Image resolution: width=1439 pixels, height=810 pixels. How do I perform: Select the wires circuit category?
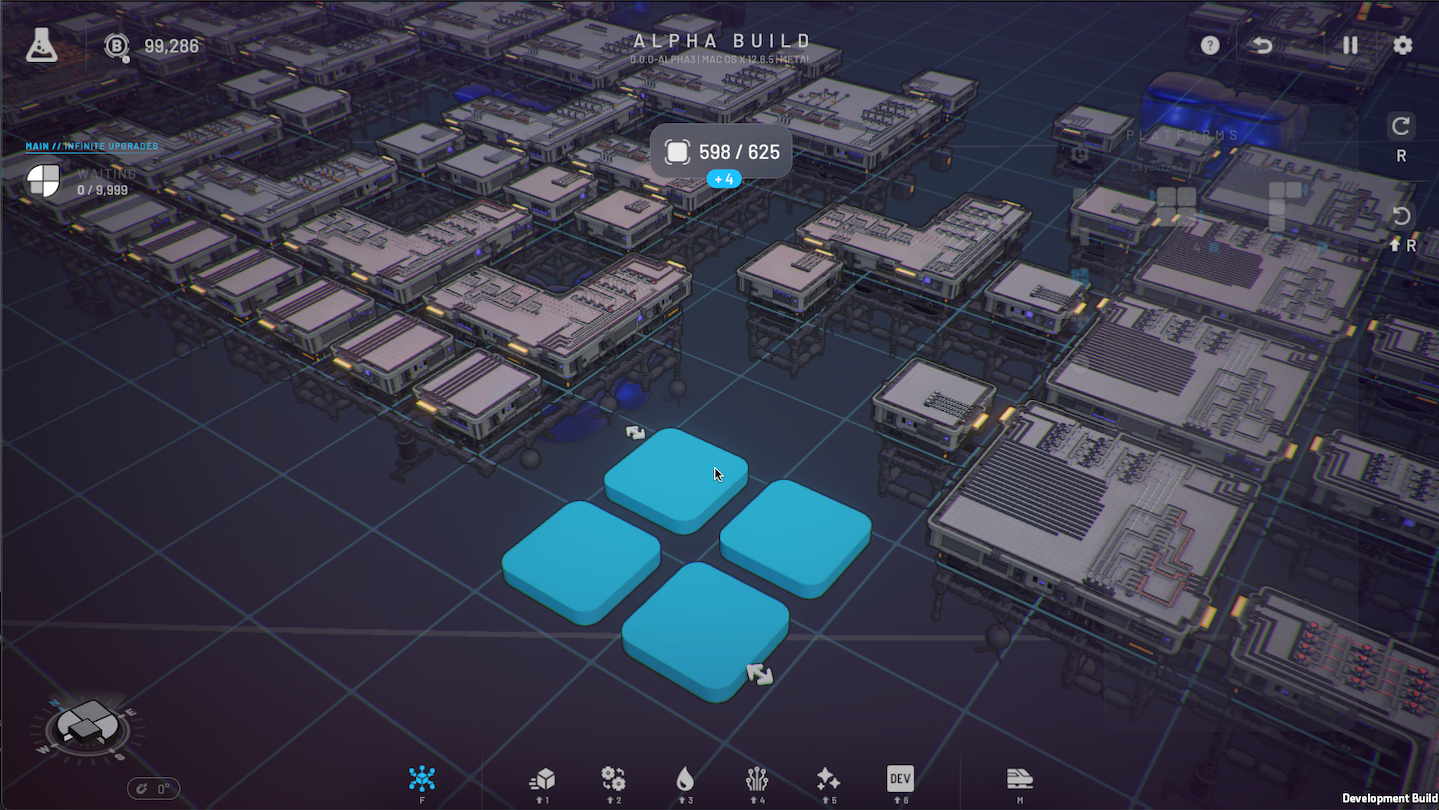(x=757, y=779)
